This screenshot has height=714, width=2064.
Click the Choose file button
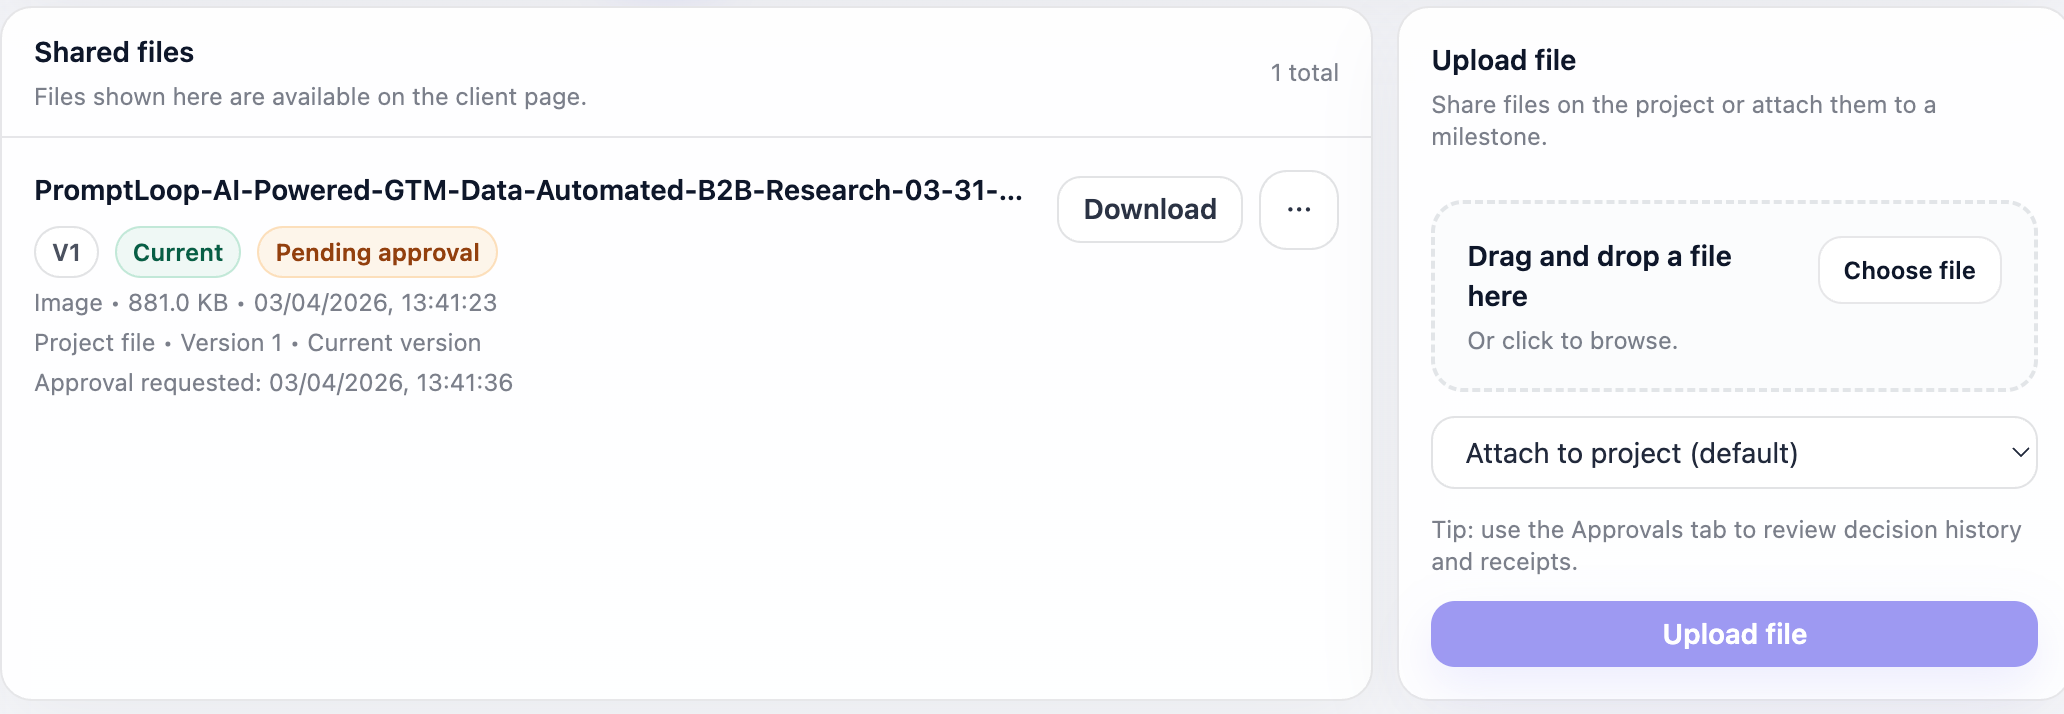pos(1908,271)
